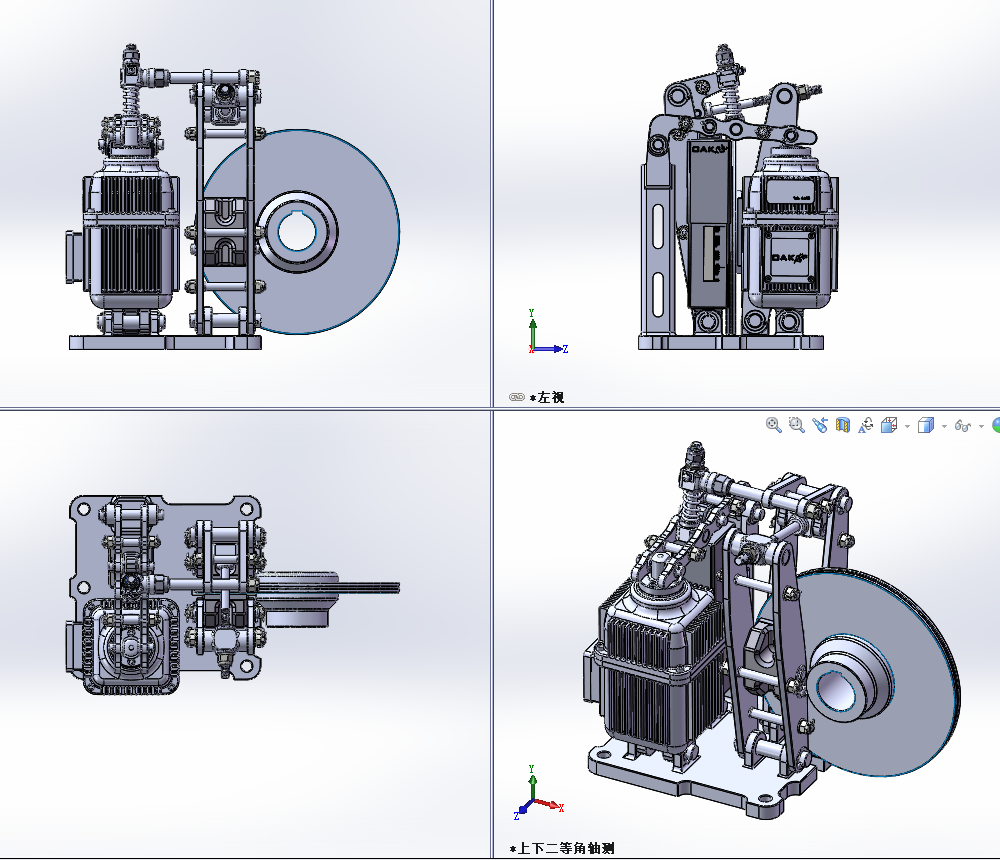
Task: Click the View Orientation cube icon
Action: 889,425
